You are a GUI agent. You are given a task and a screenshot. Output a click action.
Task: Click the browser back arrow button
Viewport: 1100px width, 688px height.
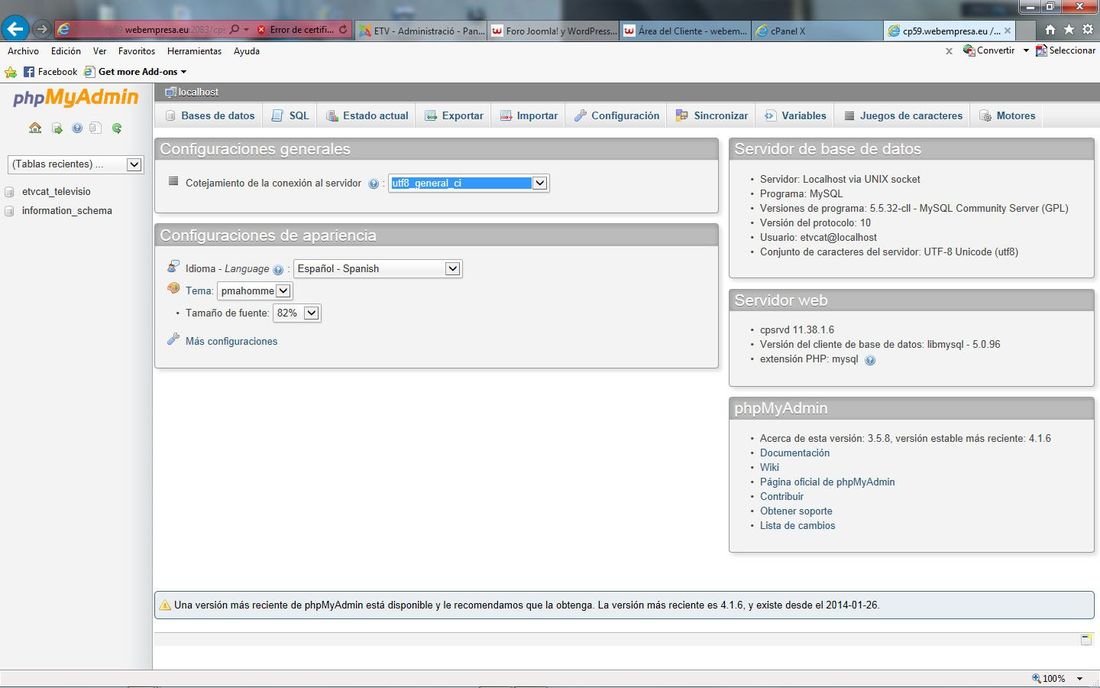point(15,29)
